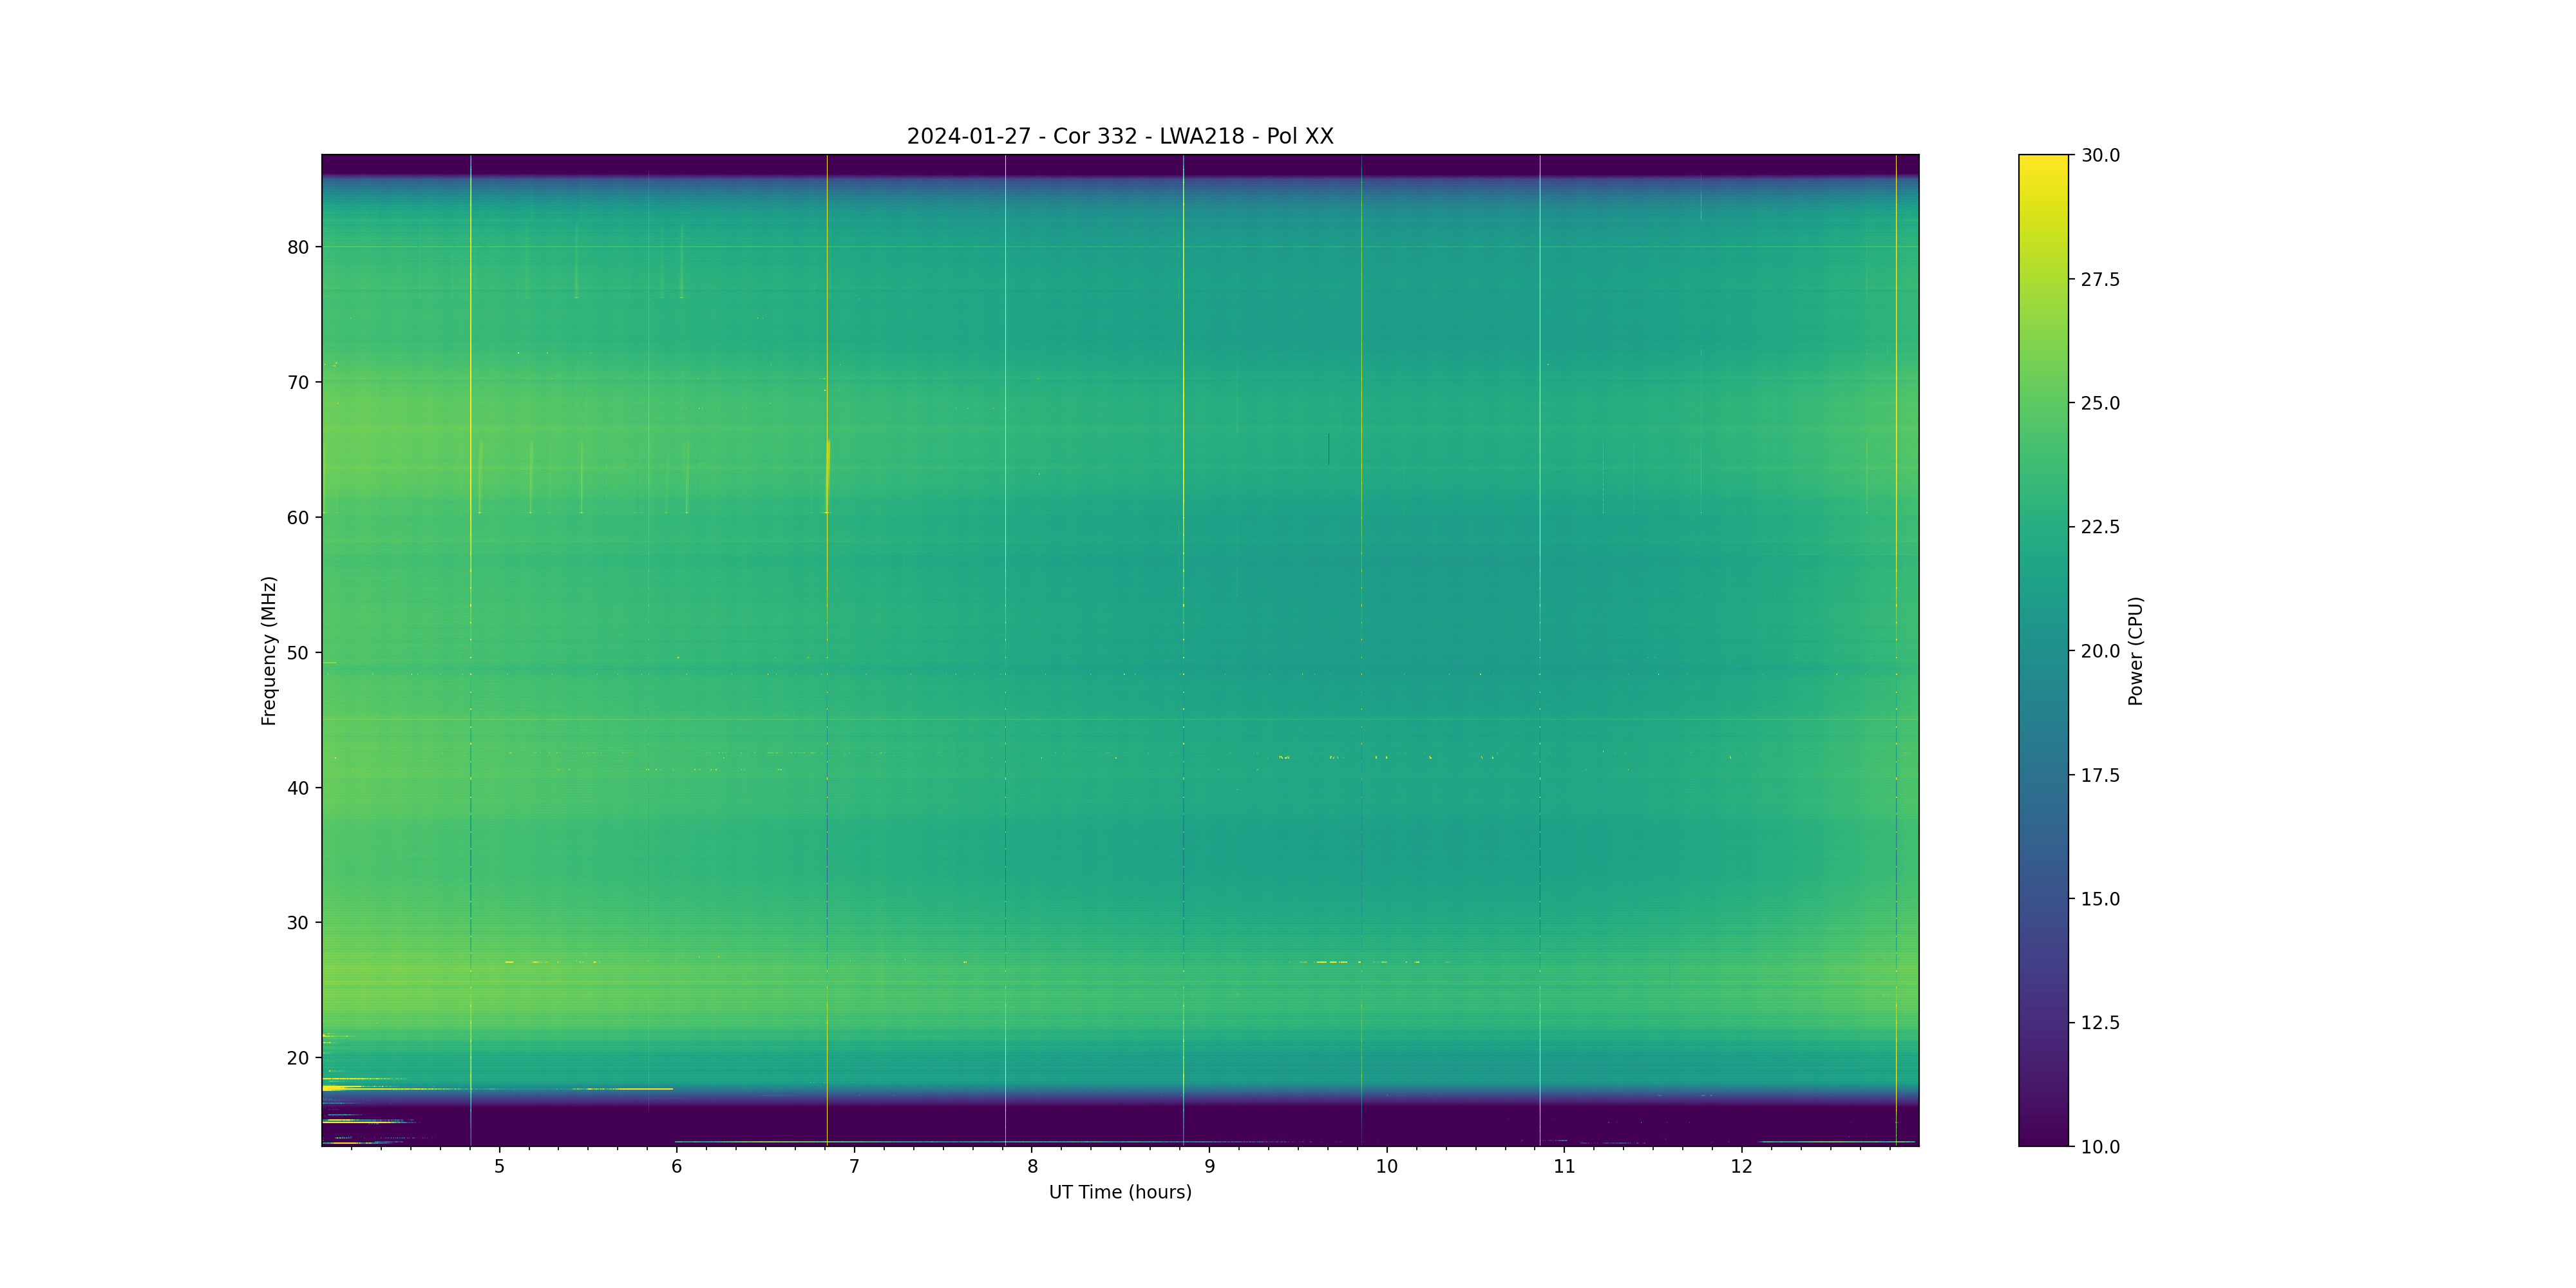Click the small red marker in spectrogram

[1328, 448]
